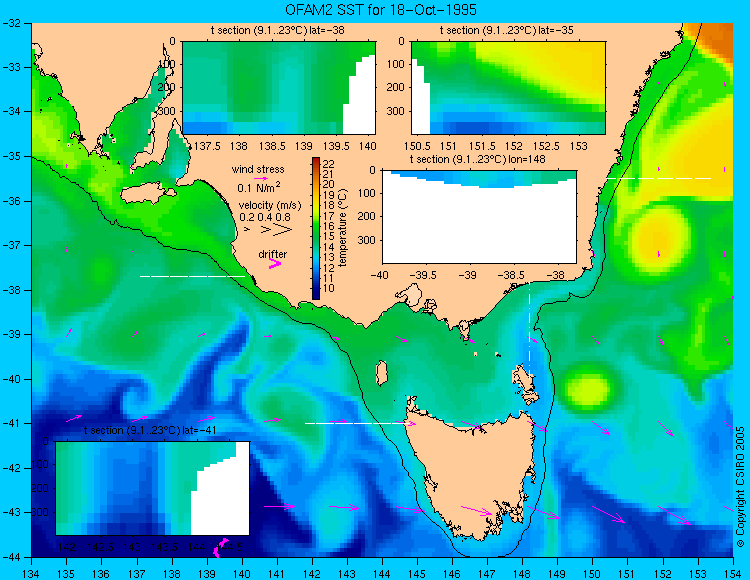Viewport: 750px width, 580px height.
Task: Click the '16' value on the color bar
Action: 329,226
